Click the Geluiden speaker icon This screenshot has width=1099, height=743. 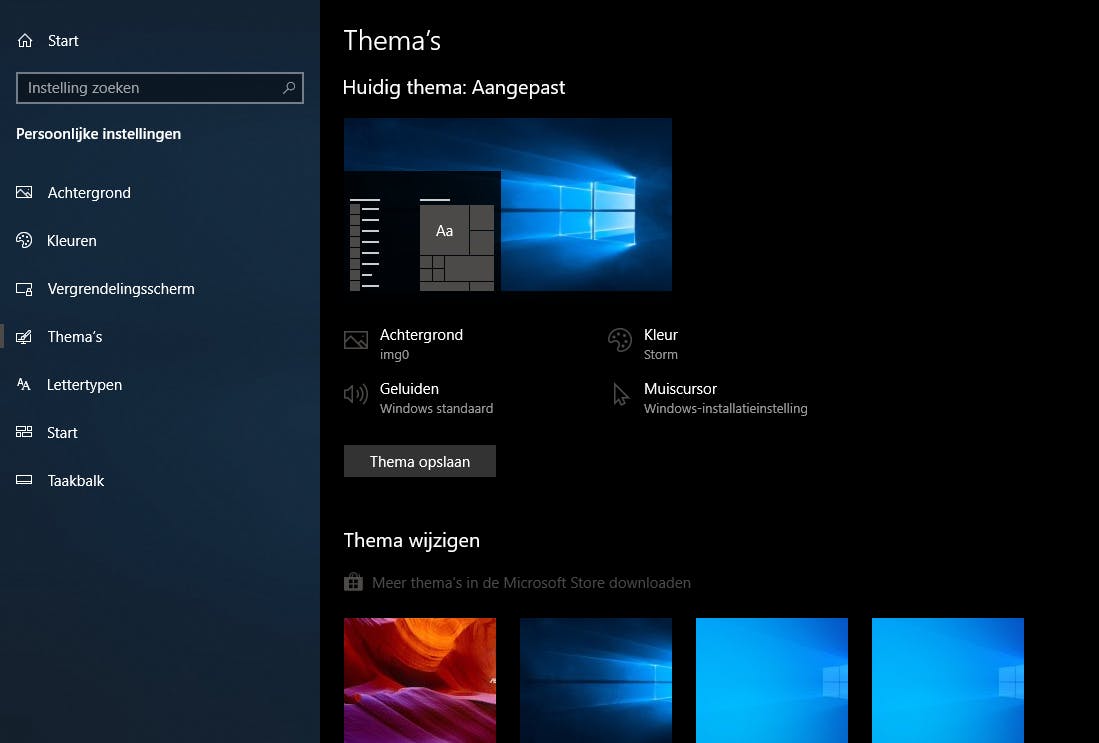point(356,394)
